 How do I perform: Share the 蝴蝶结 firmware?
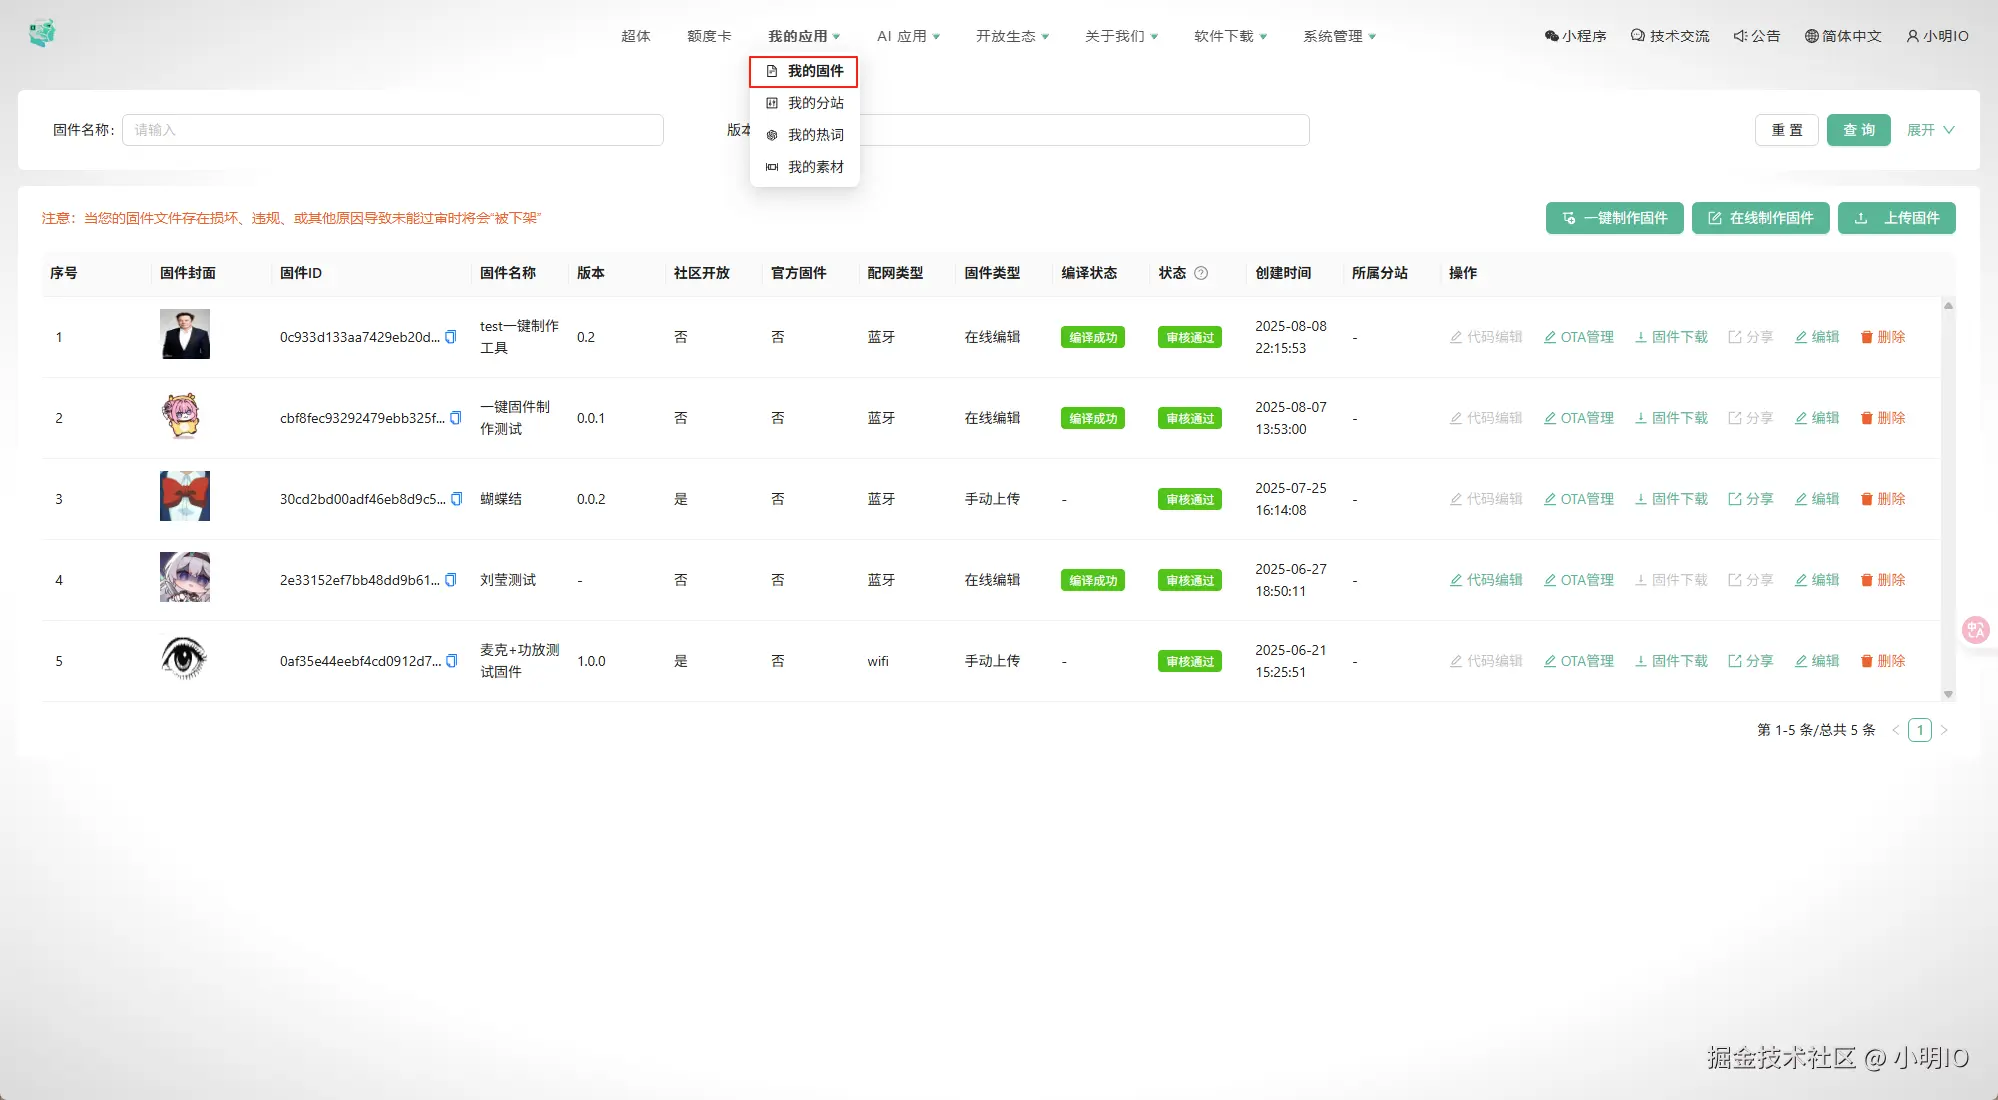pos(1750,499)
